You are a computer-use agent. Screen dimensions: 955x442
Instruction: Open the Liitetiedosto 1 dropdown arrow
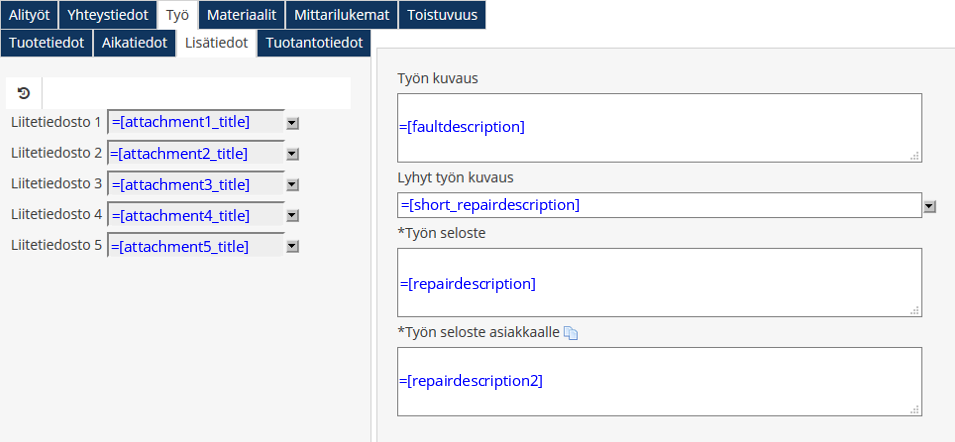[x=293, y=123]
